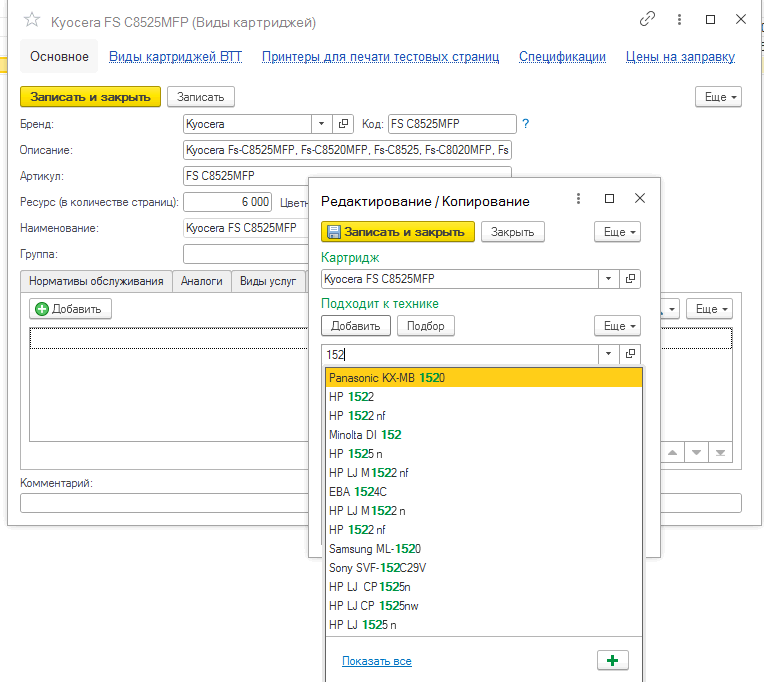Click the Подбор button
Screen dimensions: 764x682
pyautogui.click(x=425, y=326)
